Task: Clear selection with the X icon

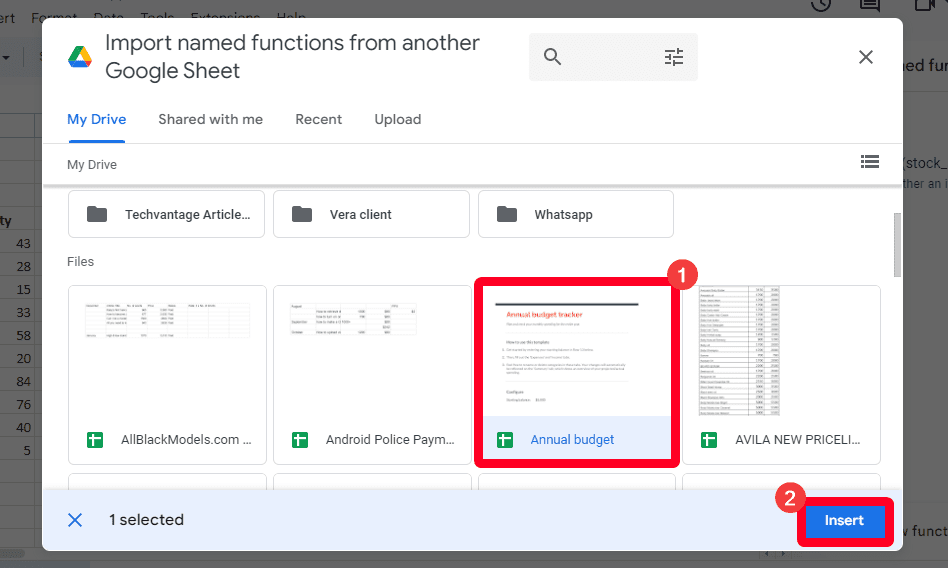Action: tap(75, 520)
